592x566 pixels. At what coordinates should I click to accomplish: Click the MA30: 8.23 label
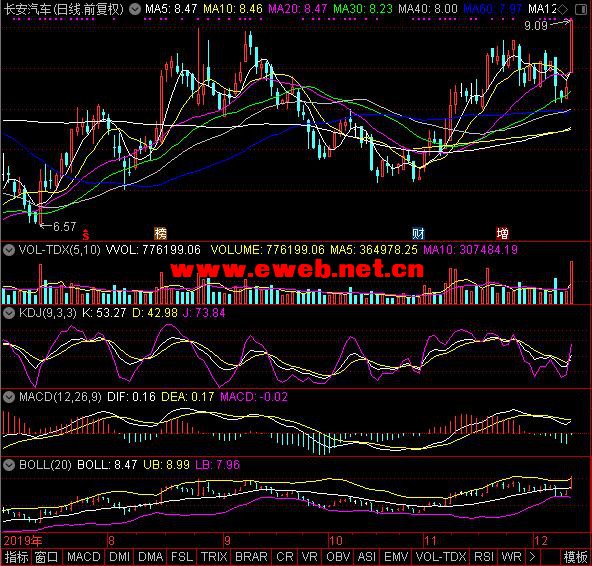point(363,8)
